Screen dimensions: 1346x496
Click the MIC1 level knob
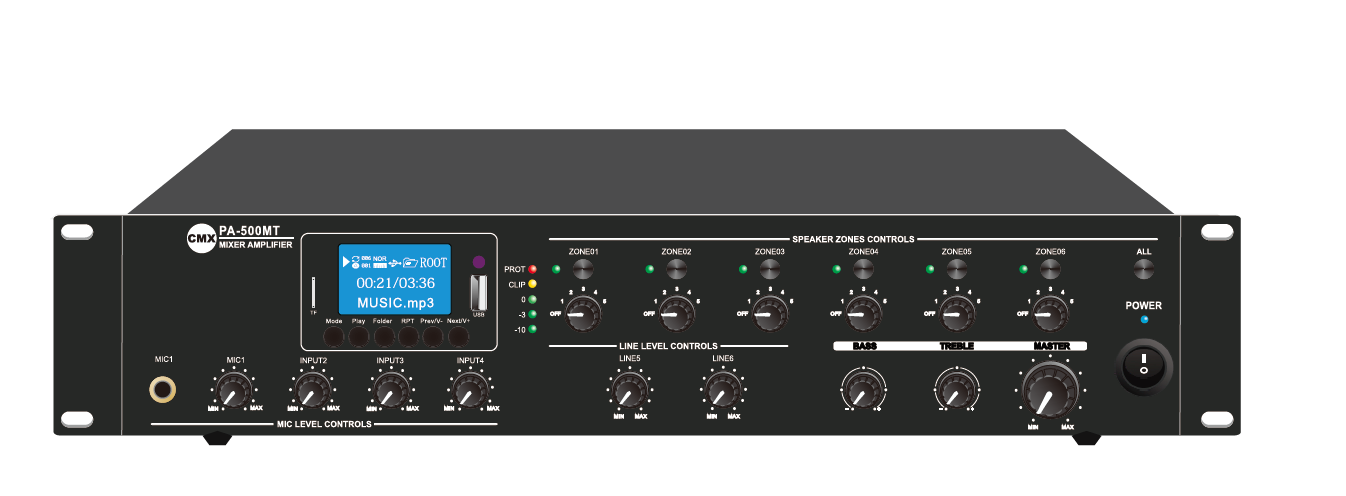pyautogui.click(x=235, y=389)
